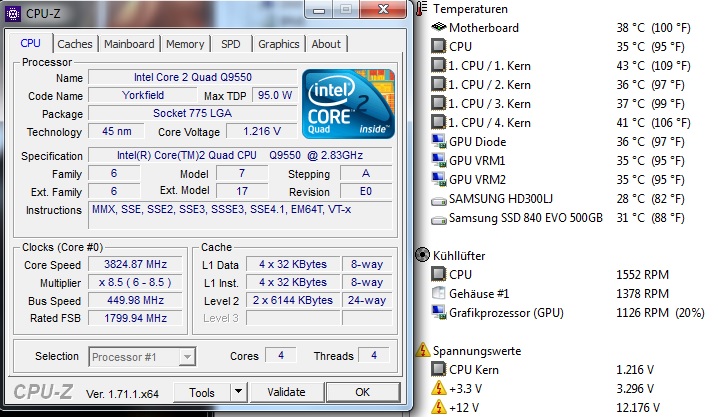This screenshot has height=417, width=718.
Task: Click the Revision value E0
Action: [x=366, y=191]
